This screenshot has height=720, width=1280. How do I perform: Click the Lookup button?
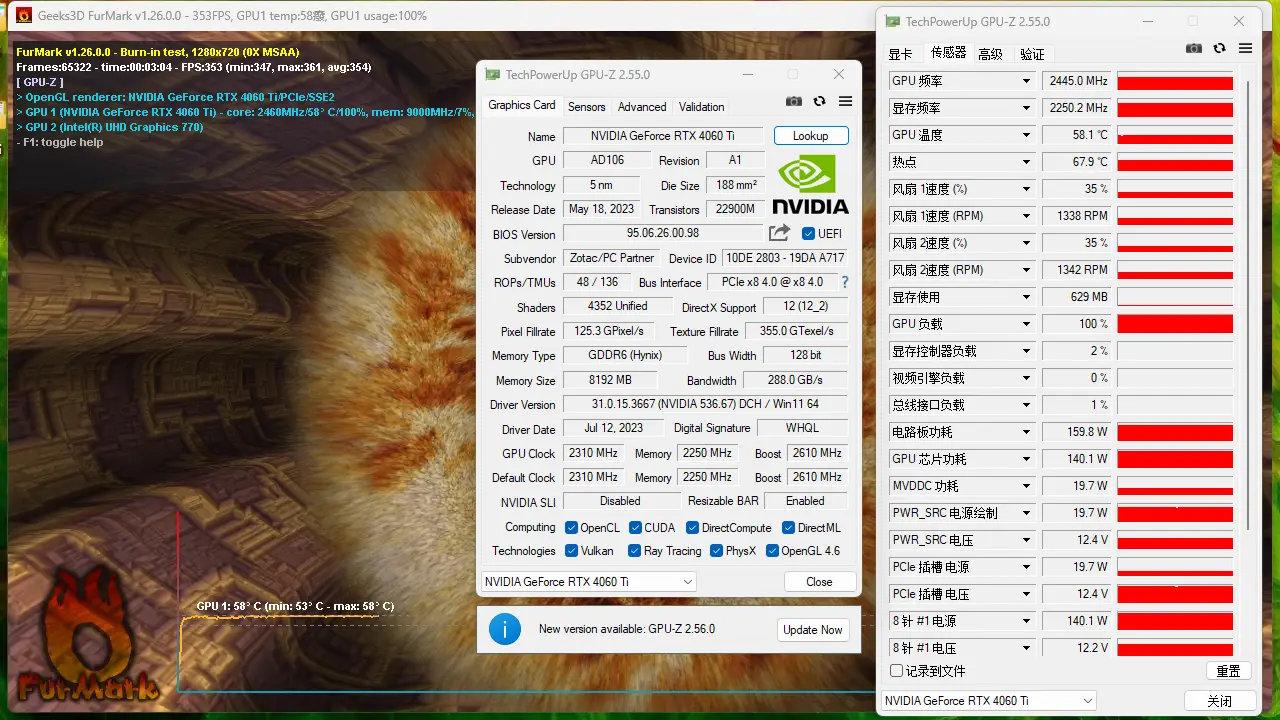[810, 136]
